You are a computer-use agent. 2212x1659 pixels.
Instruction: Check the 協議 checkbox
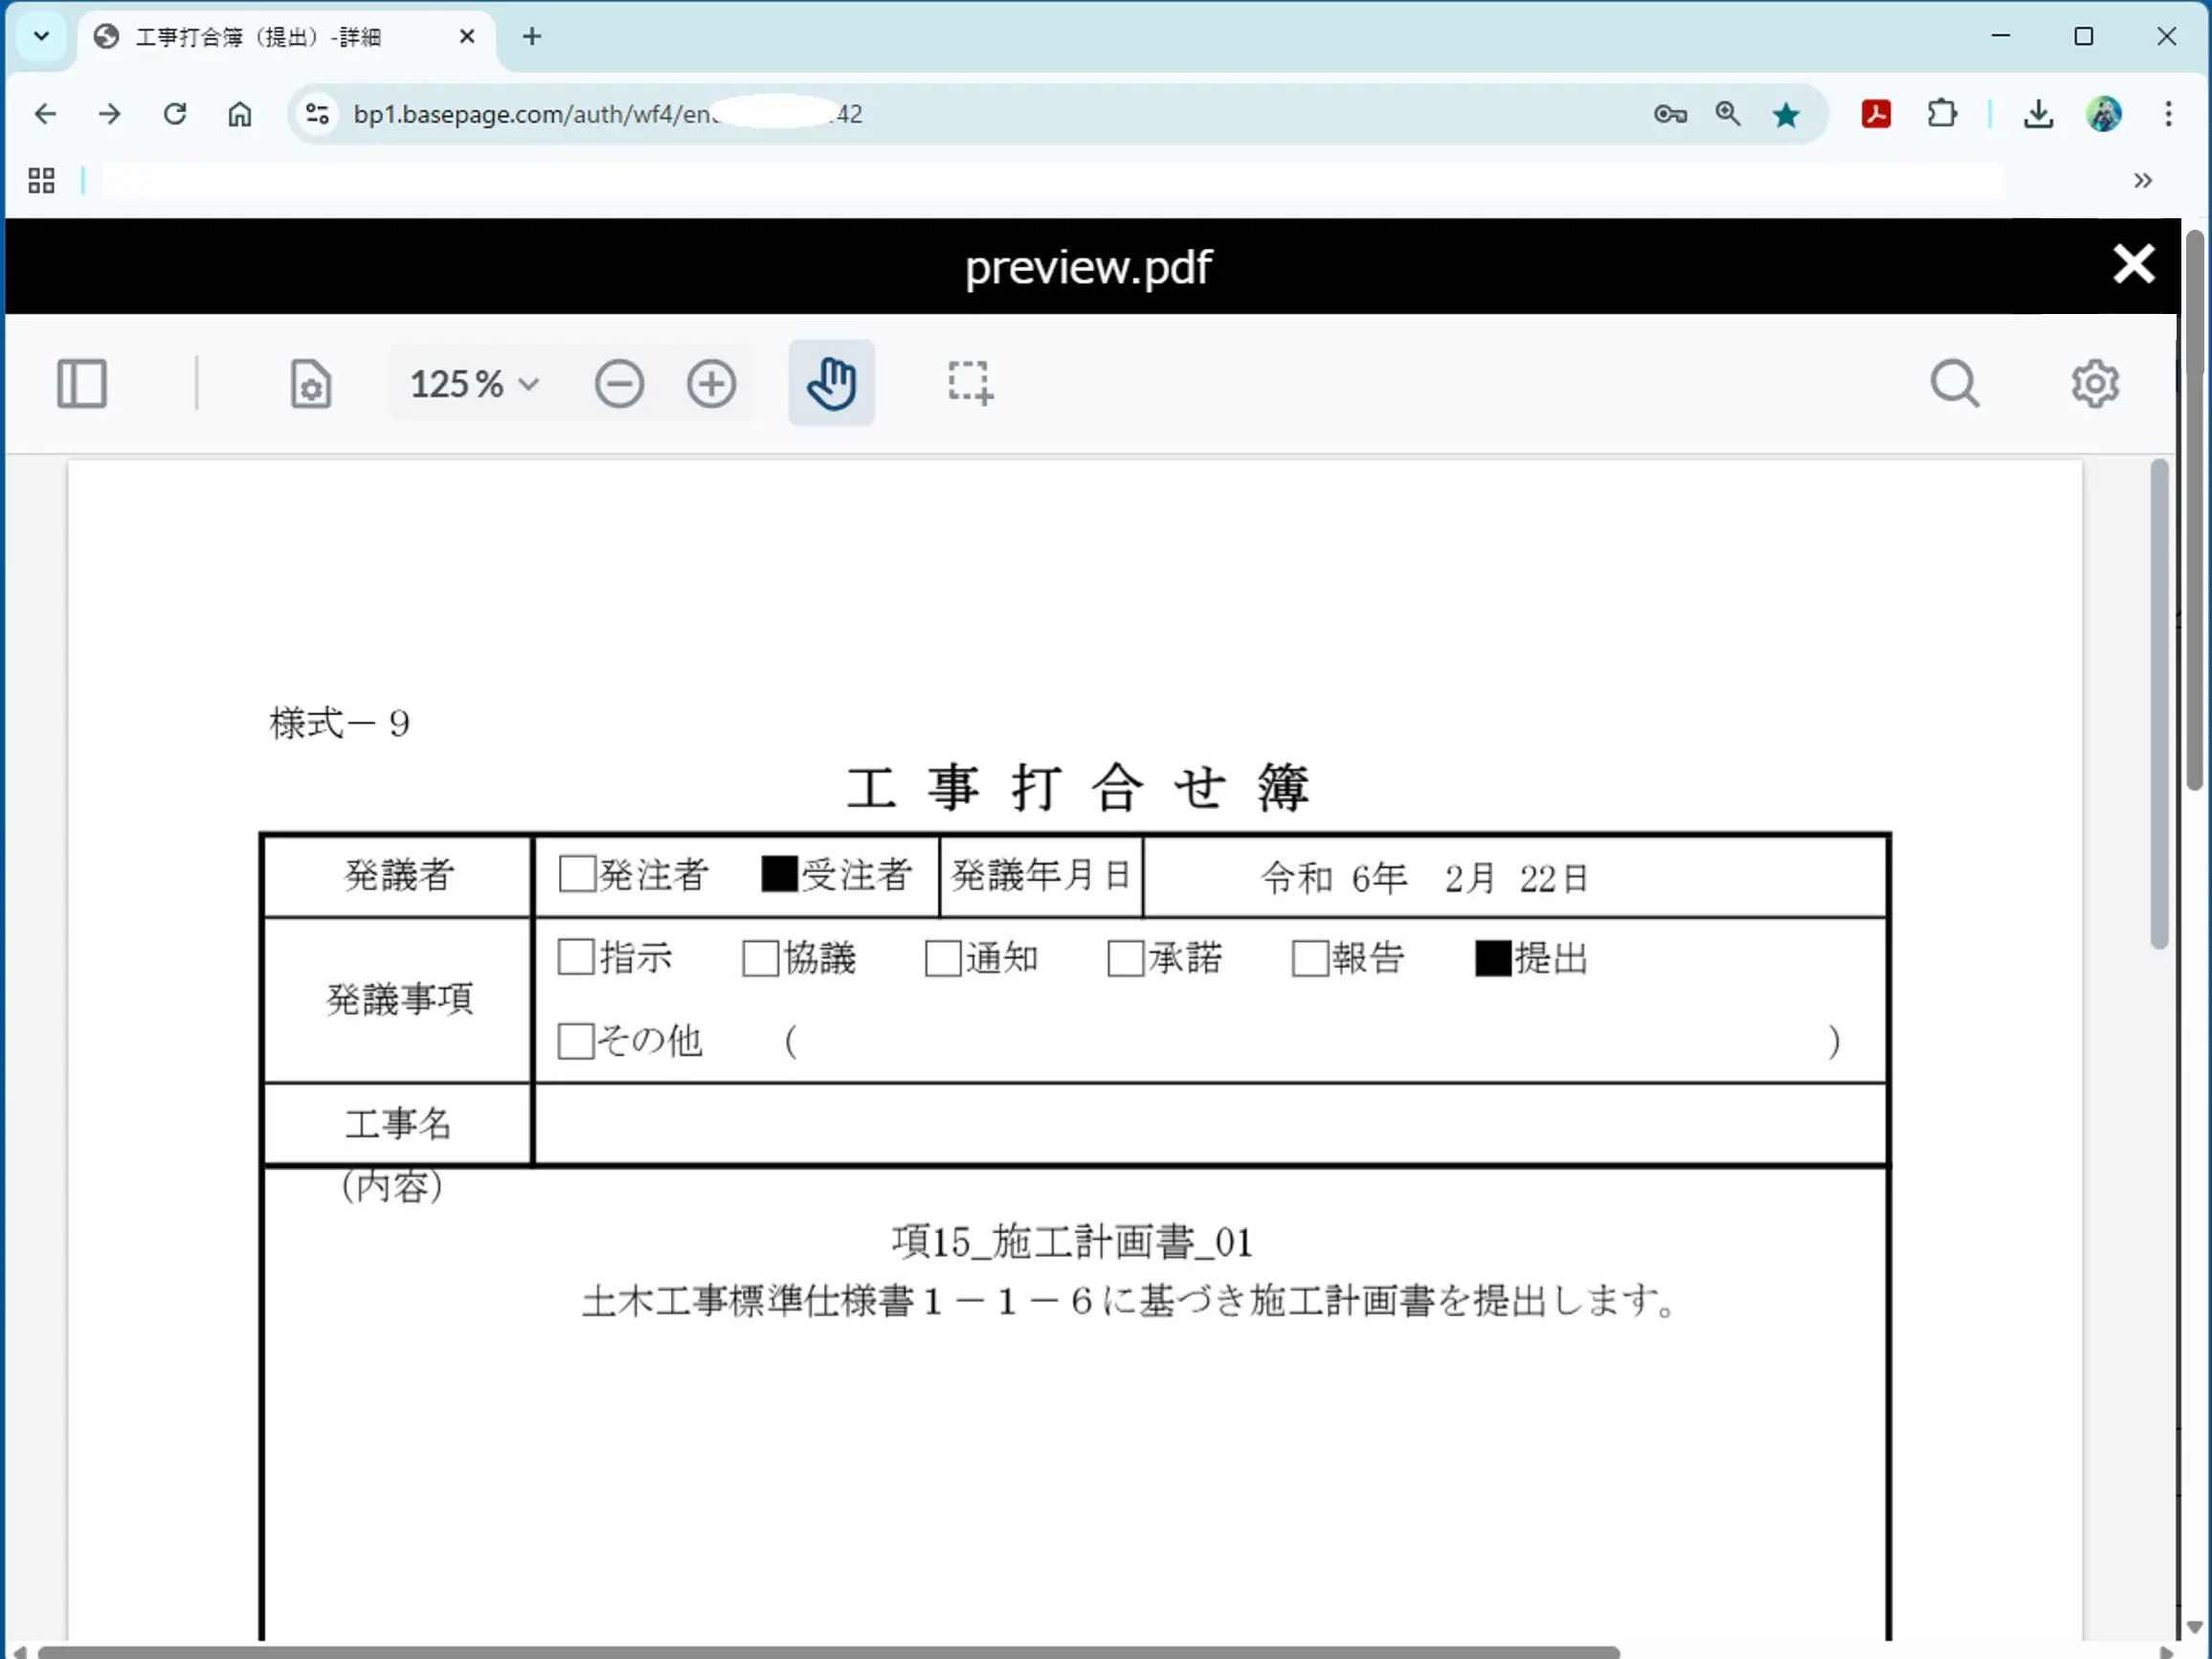point(760,958)
